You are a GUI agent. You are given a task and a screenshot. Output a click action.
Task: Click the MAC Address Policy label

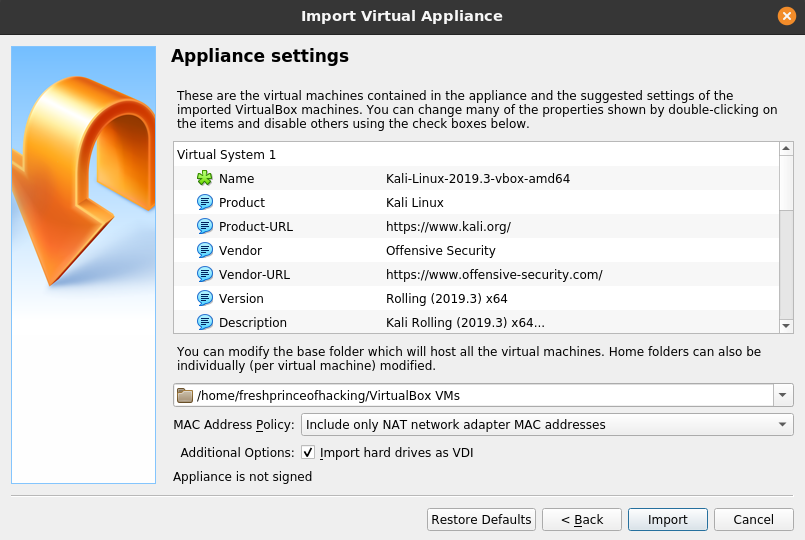click(x=234, y=425)
